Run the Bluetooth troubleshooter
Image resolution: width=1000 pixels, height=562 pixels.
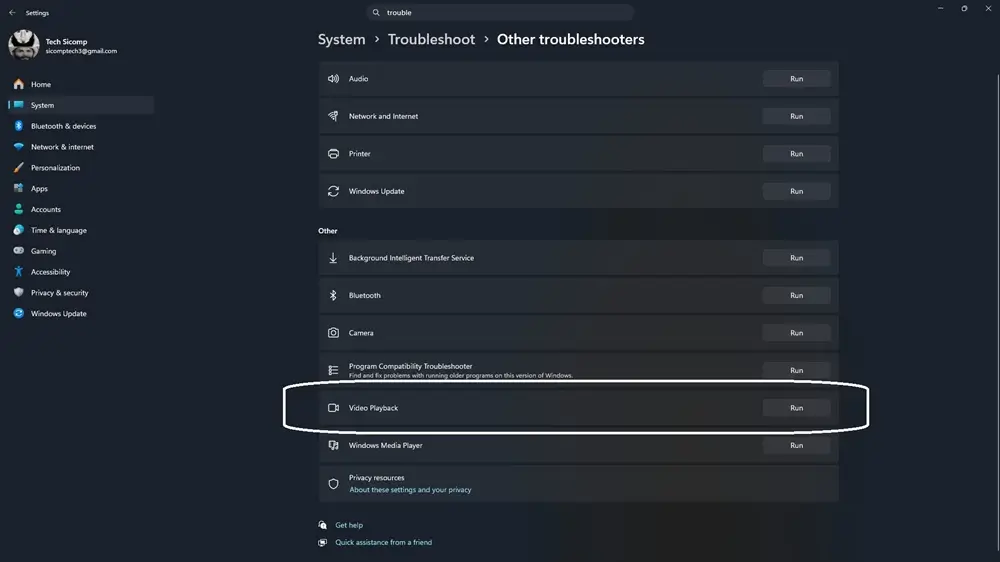coord(797,295)
